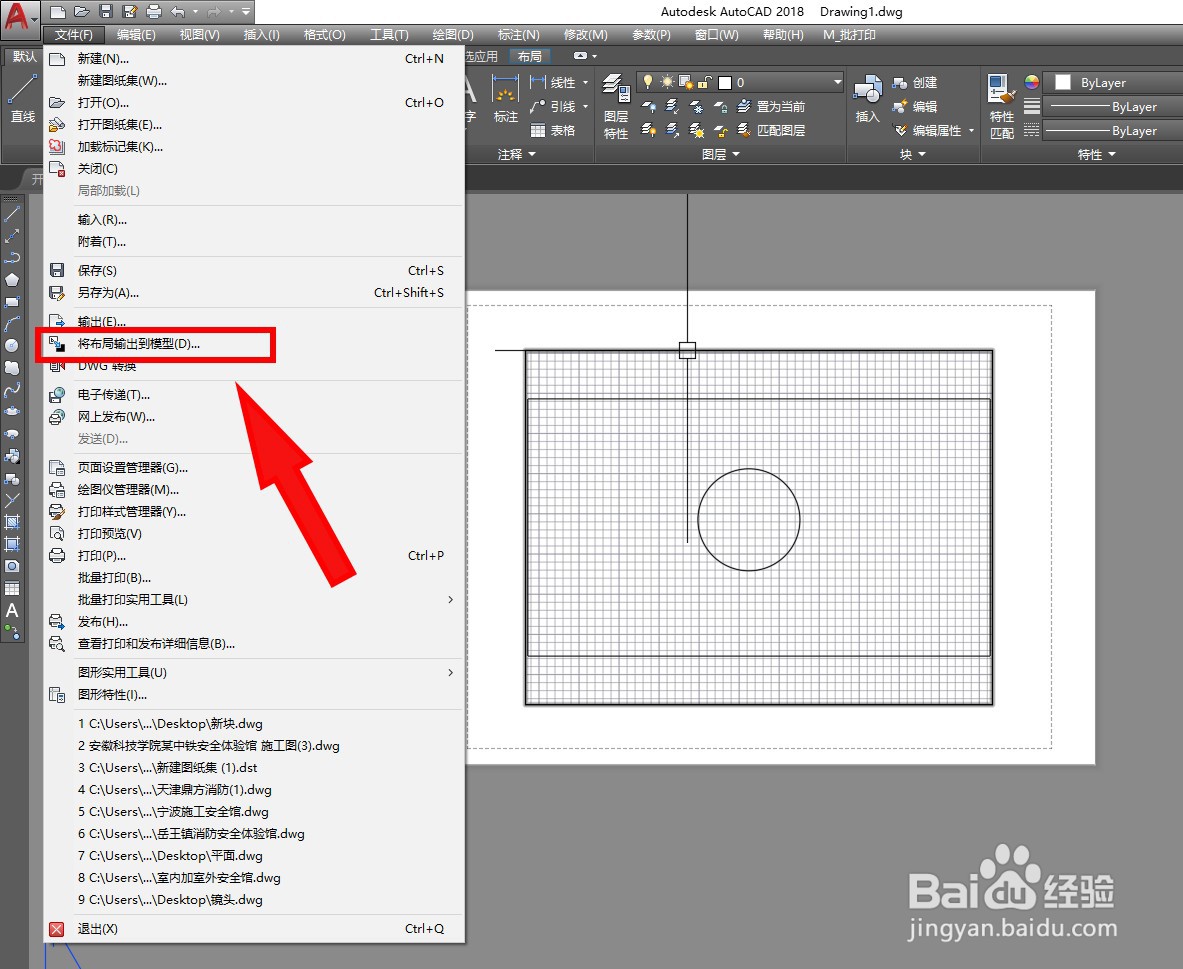
Task: Click the 匹配图层 button
Action: [771, 131]
